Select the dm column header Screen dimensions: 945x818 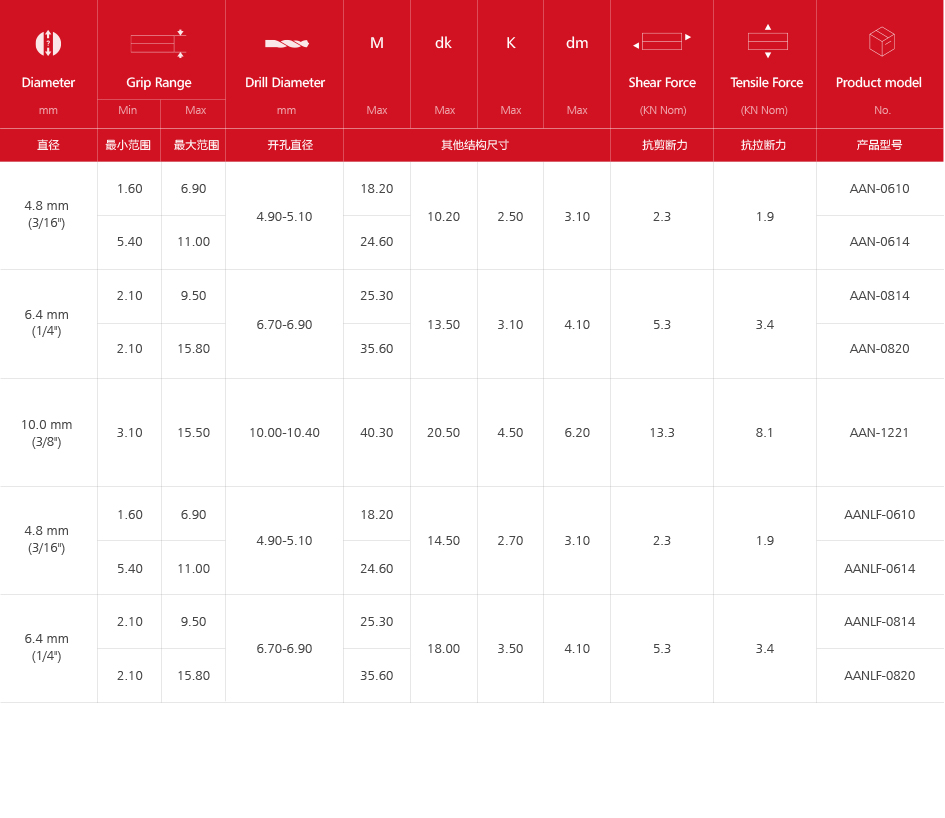(x=577, y=43)
